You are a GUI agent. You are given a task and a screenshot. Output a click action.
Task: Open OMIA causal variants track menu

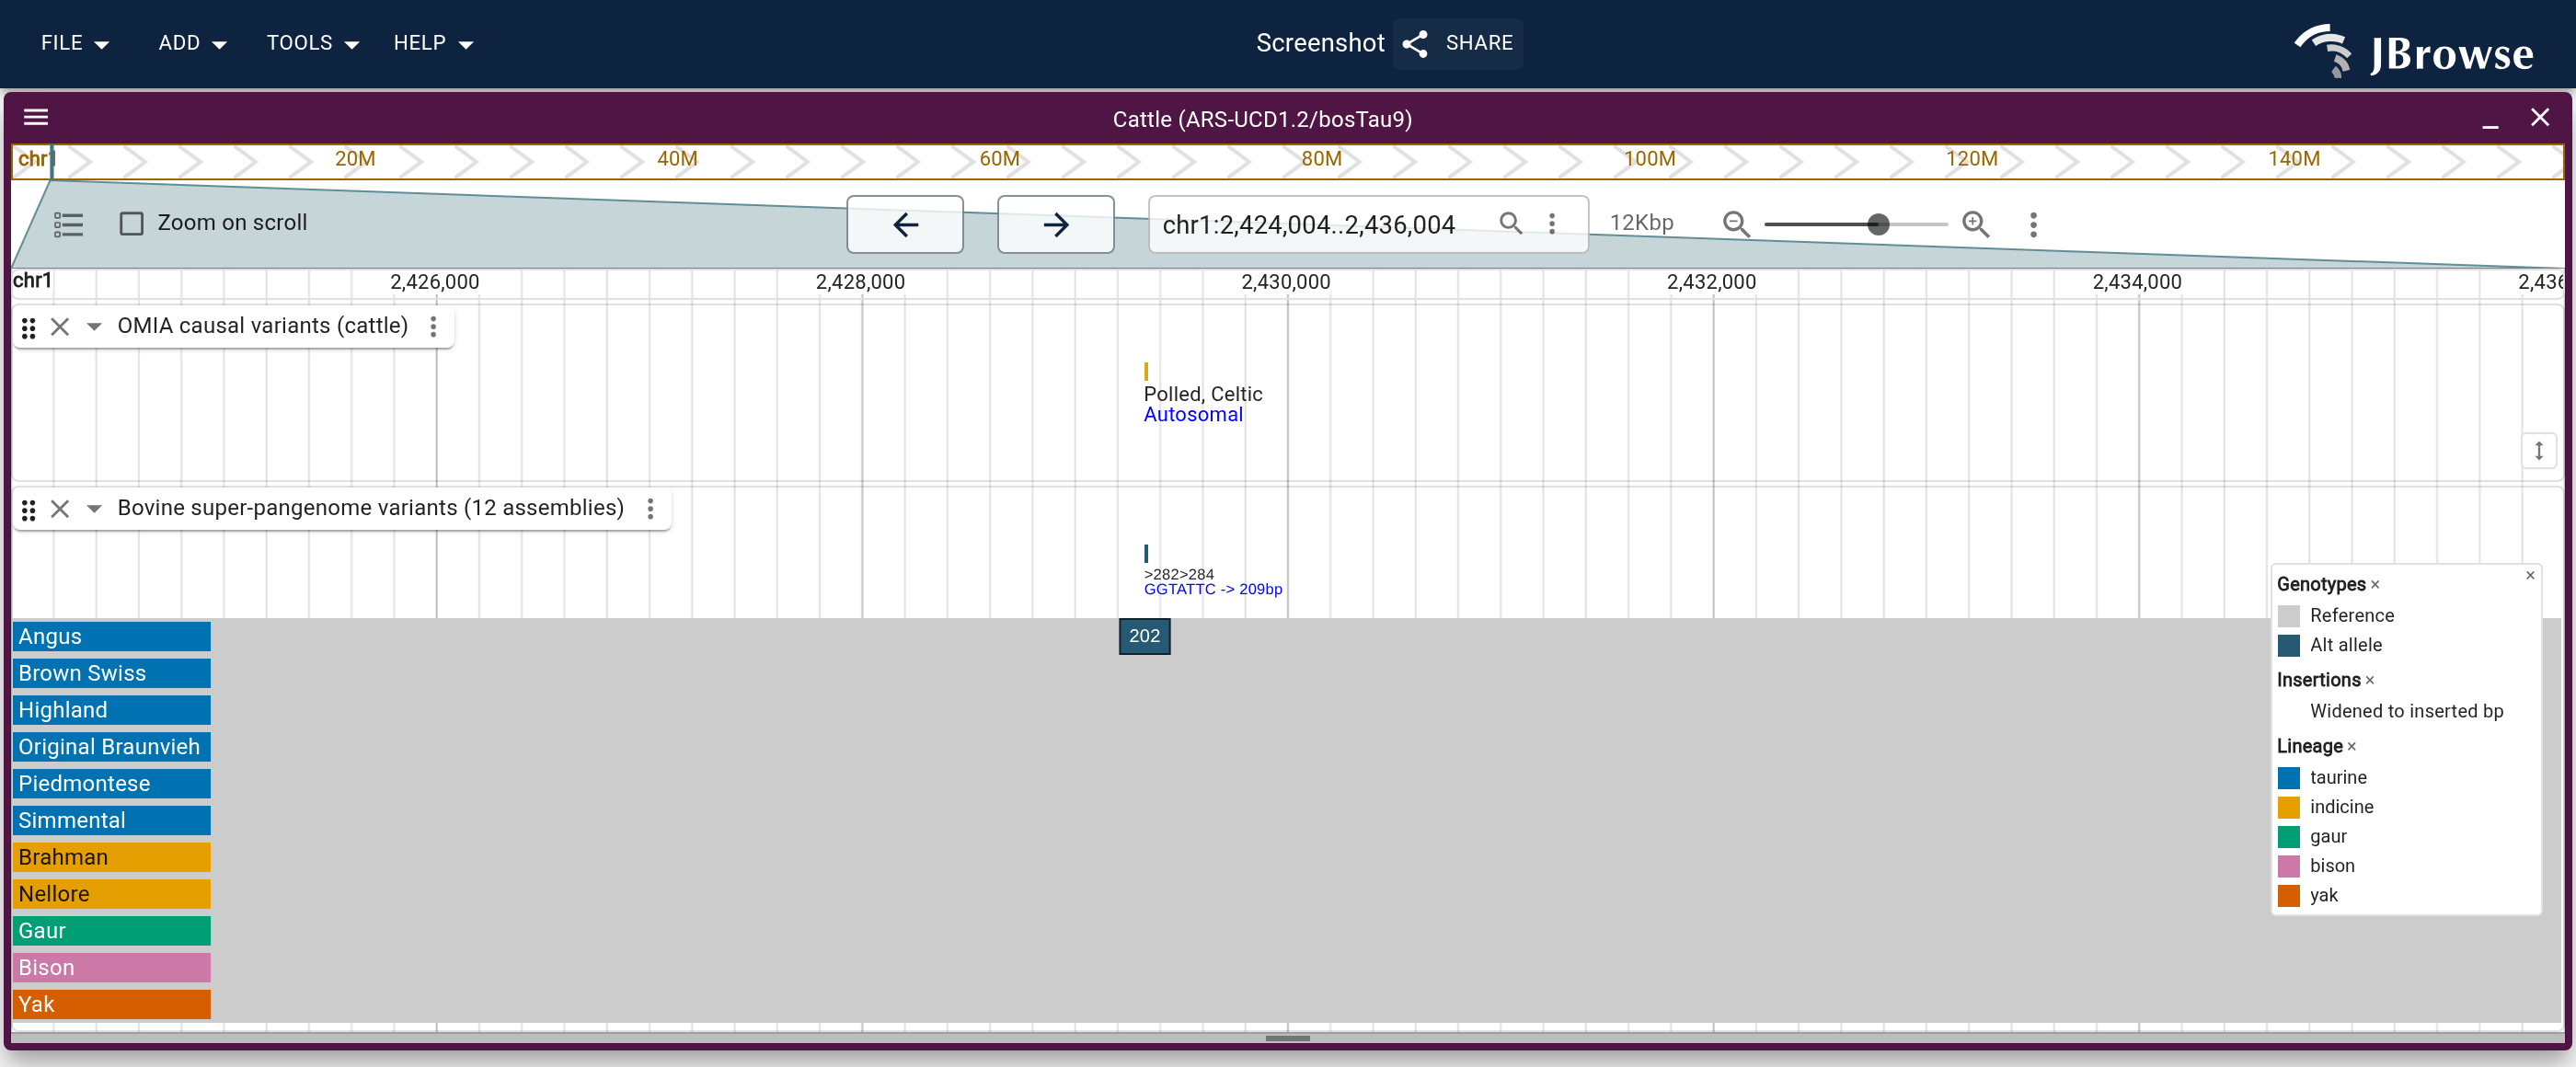(x=433, y=327)
